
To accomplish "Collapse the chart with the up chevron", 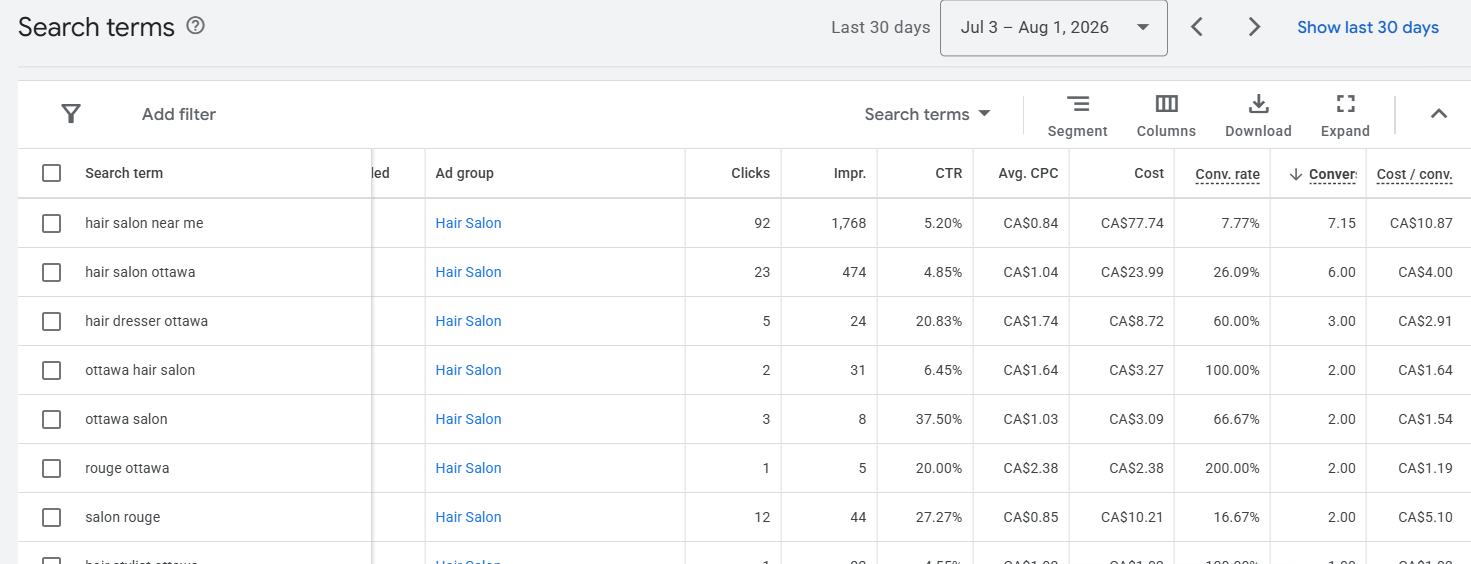I will (1438, 114).
